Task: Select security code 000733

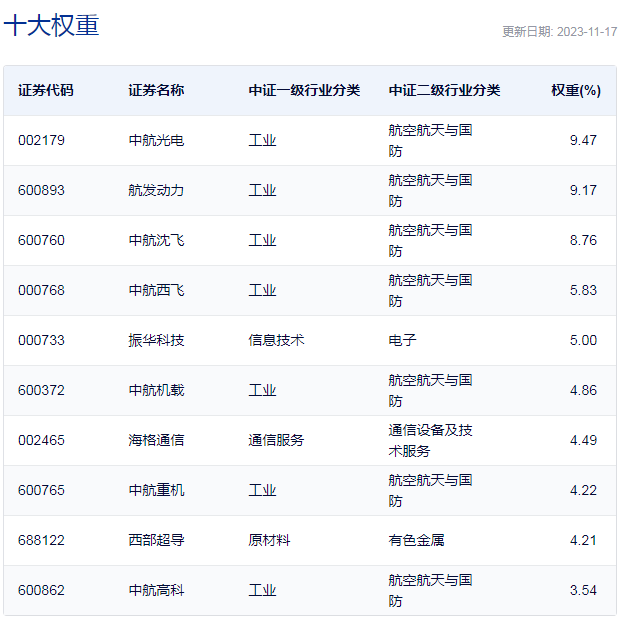Action: [41, 340]
